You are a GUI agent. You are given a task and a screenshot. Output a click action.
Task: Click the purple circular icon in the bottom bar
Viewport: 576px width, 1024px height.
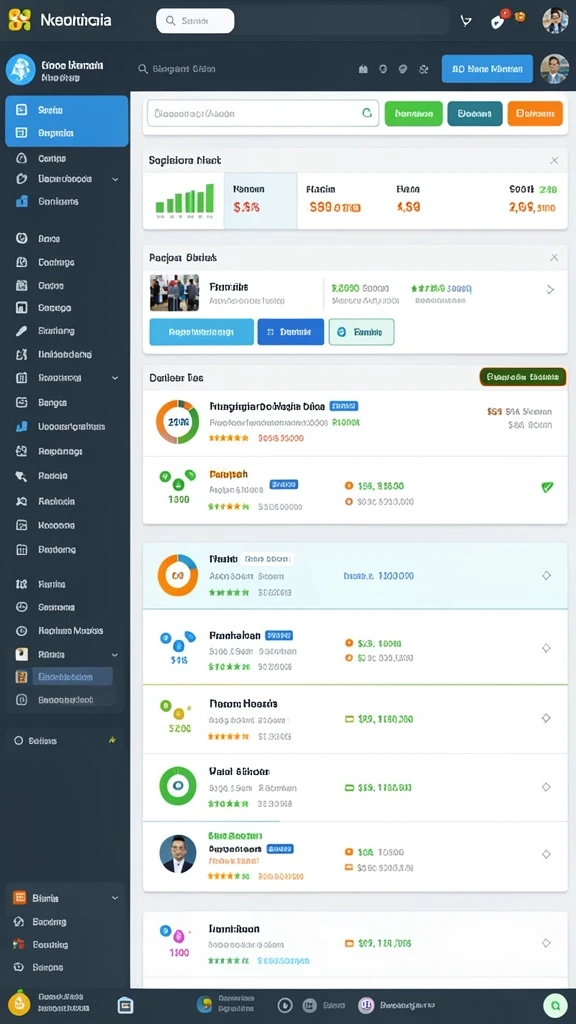[366, 1005]
